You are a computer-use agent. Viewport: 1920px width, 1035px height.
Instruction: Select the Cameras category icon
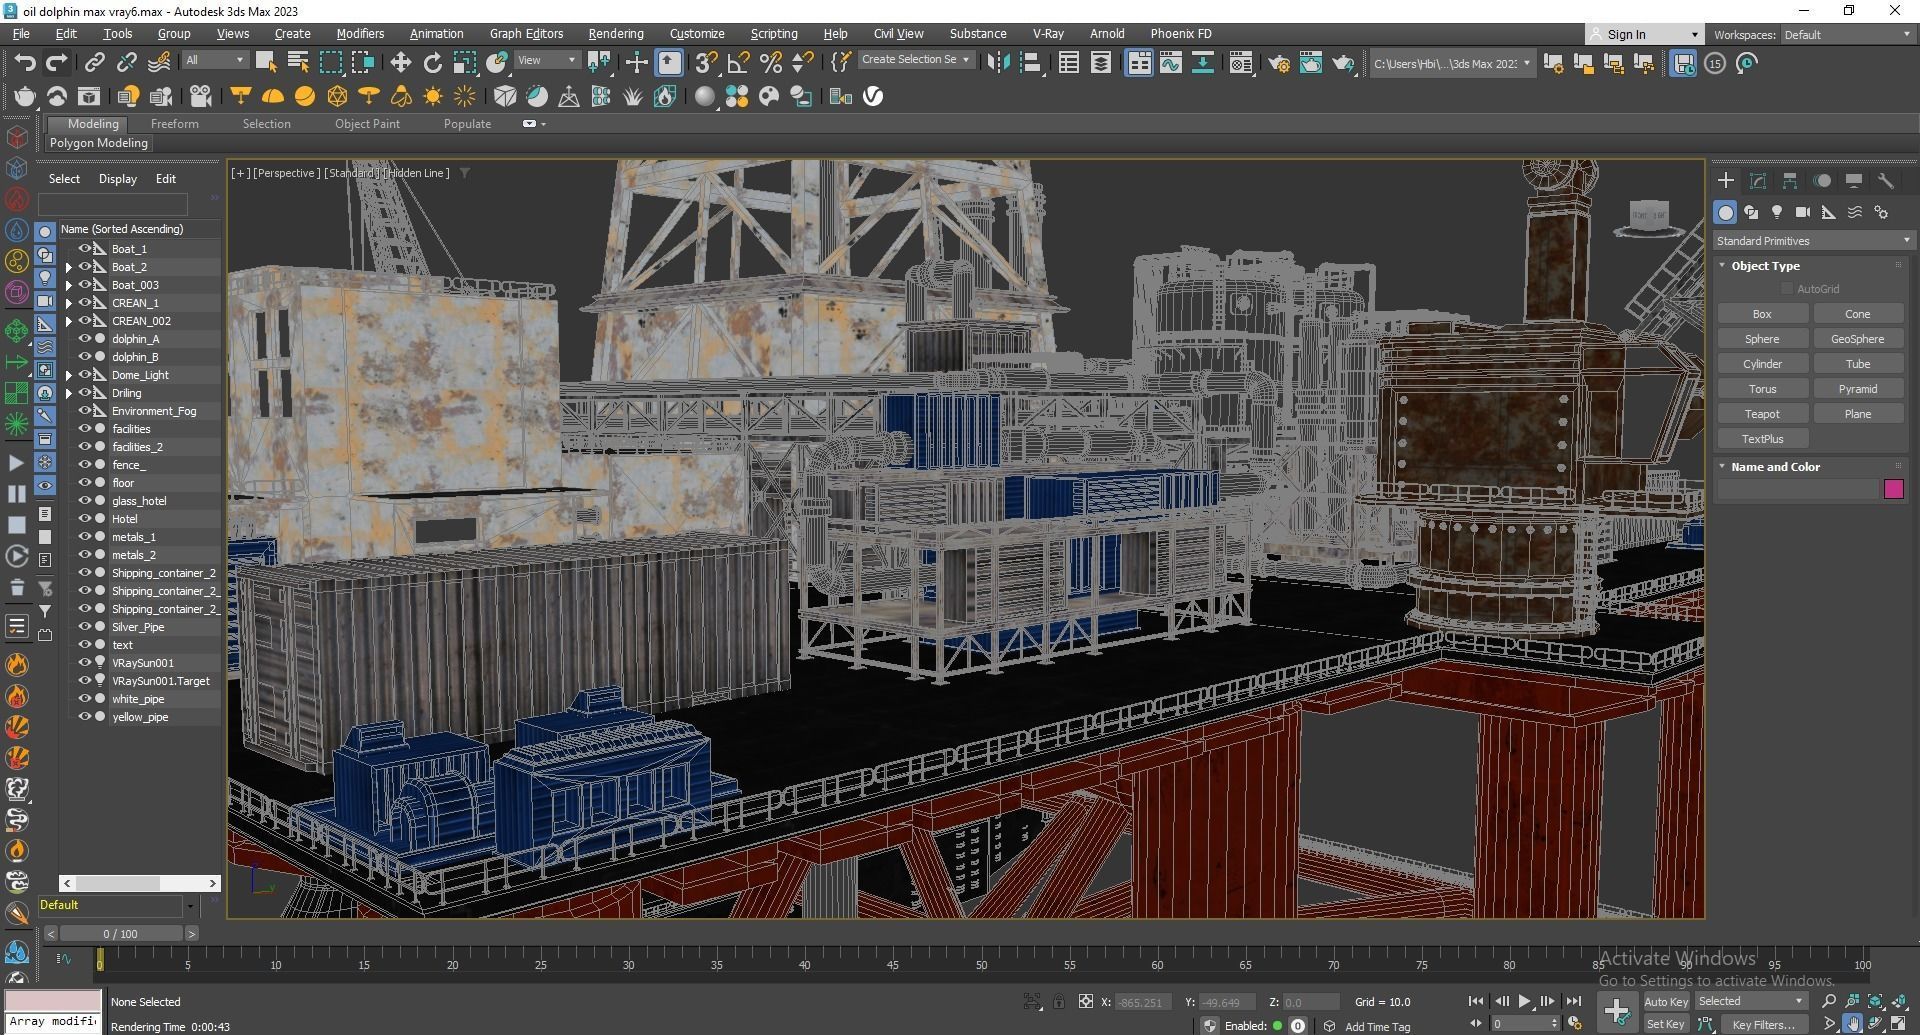click(x=1803, y=212)
